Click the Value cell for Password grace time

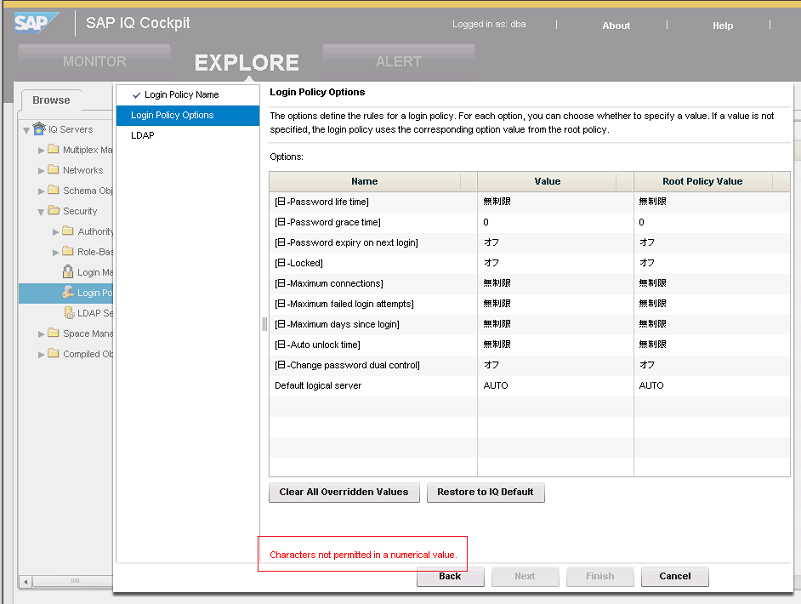(x=555, y=222)
